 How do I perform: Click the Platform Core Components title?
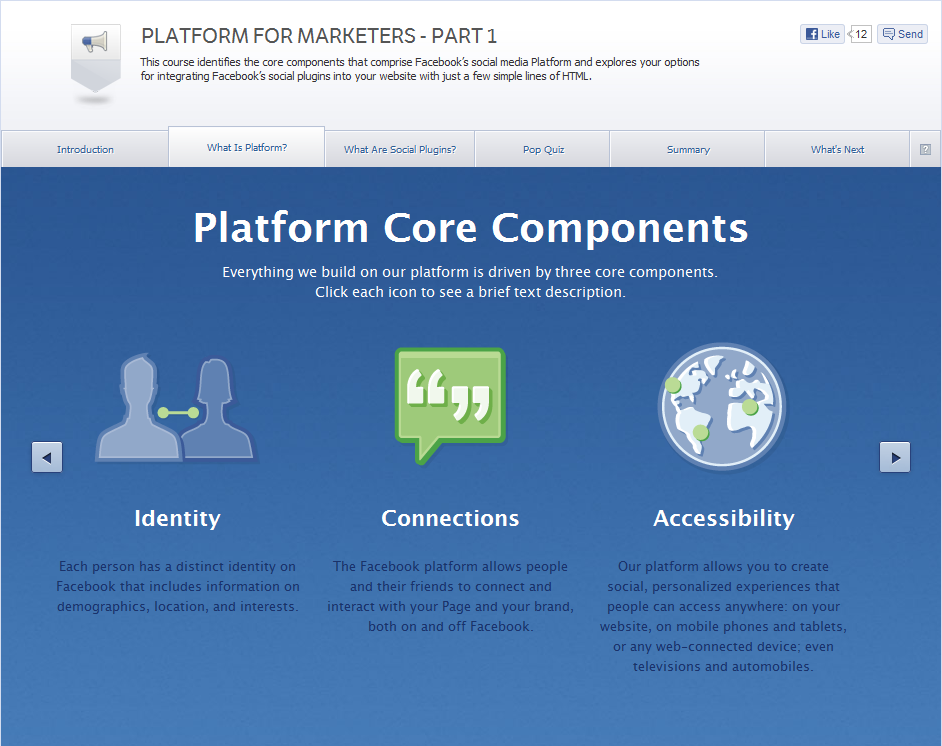pos(470,228)
